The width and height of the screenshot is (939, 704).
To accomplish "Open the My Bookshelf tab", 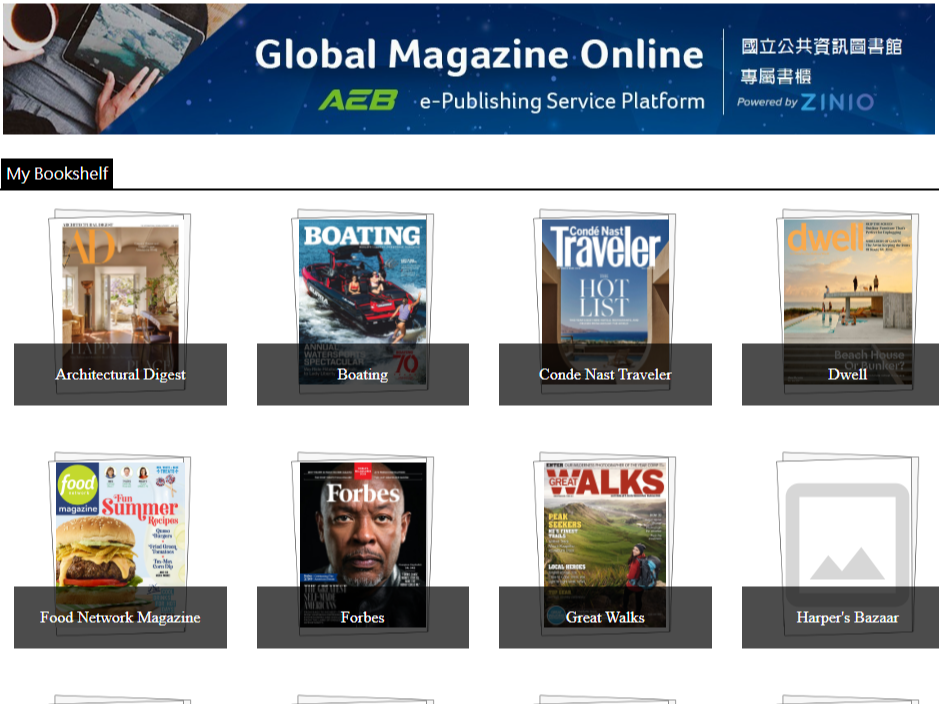I will click(x=57, y=174).
